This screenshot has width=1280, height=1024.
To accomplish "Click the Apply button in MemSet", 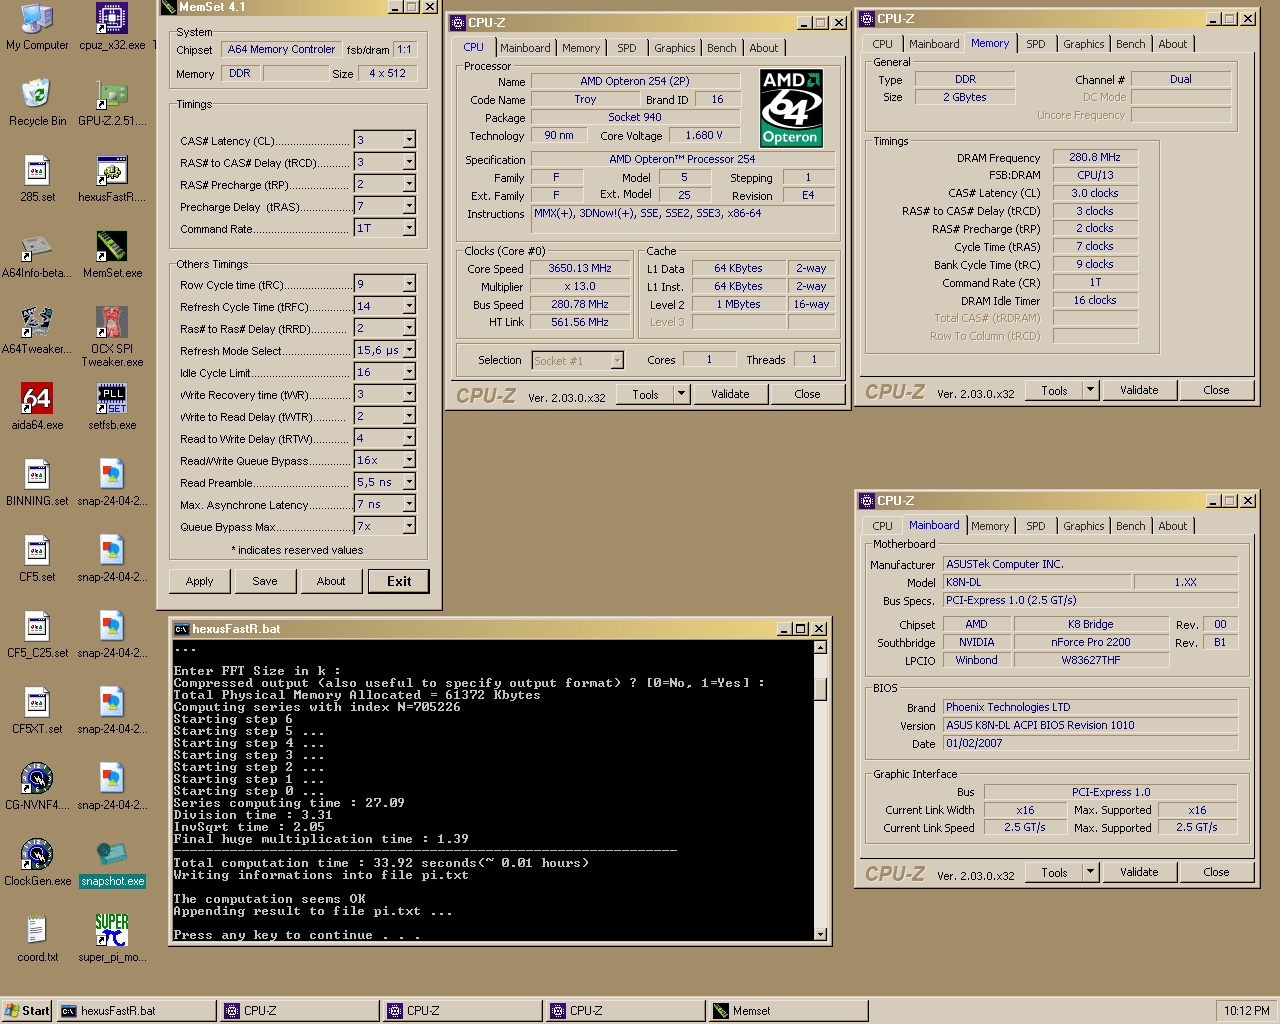I will [199, 581].
